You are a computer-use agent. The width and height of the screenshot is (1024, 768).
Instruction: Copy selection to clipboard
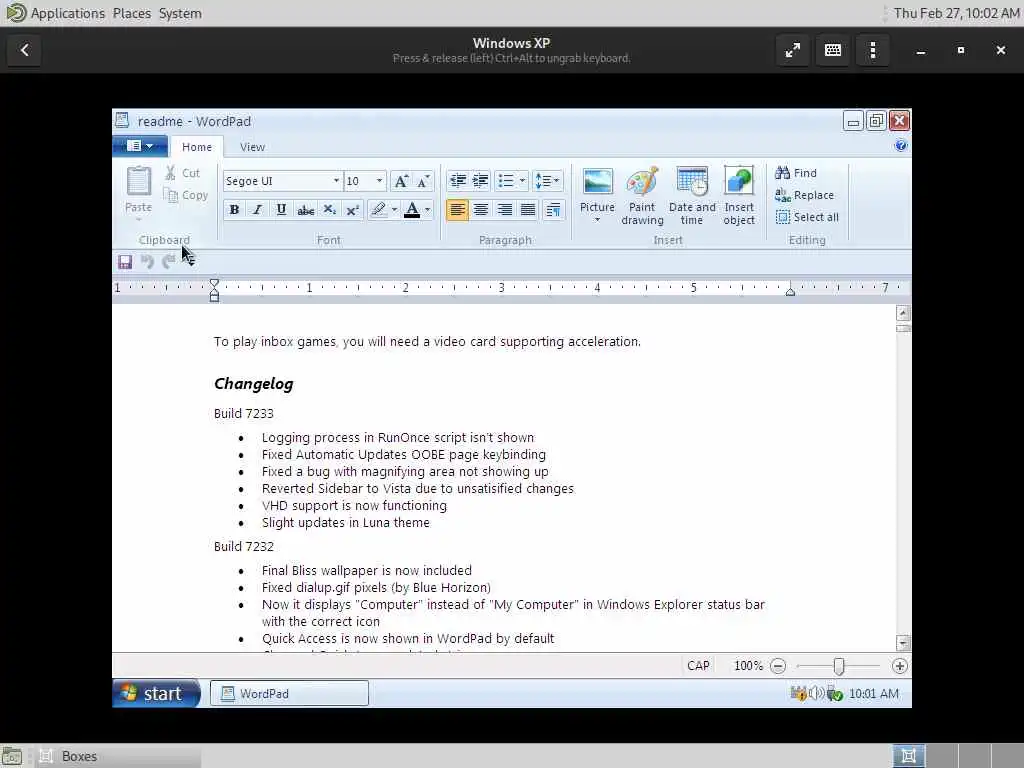185,195
